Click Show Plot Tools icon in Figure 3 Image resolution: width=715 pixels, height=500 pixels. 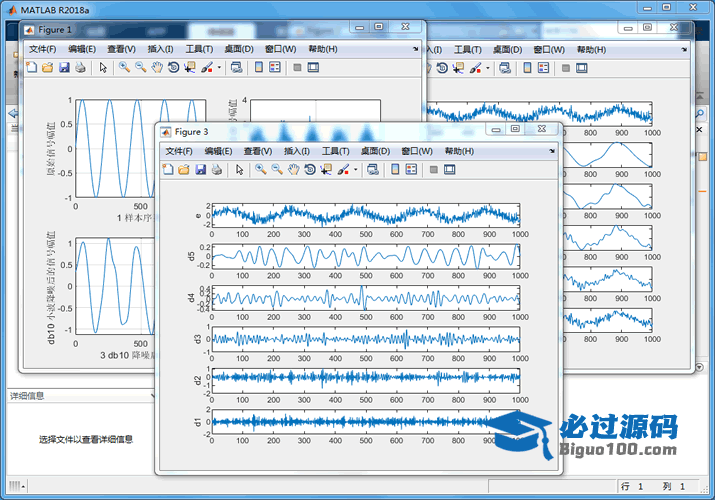(x=449, y=170)
